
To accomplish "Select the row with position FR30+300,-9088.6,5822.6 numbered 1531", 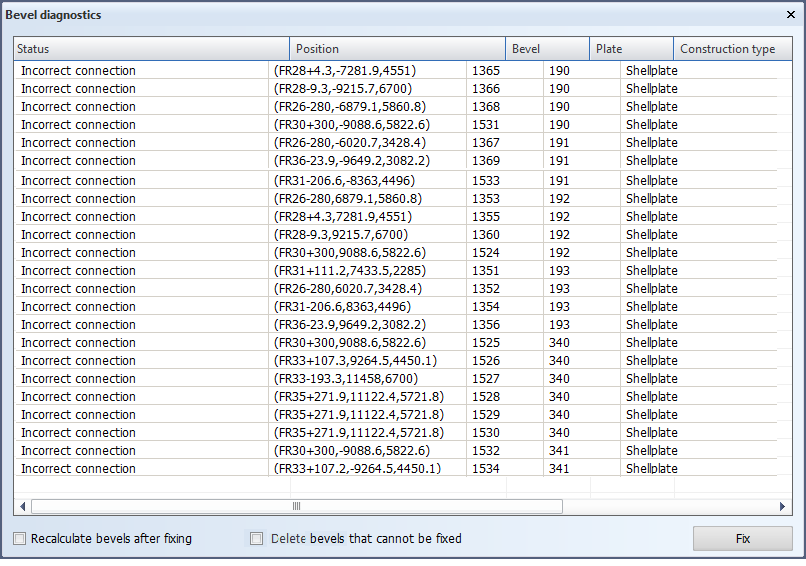I will click(x=485, y=125).
